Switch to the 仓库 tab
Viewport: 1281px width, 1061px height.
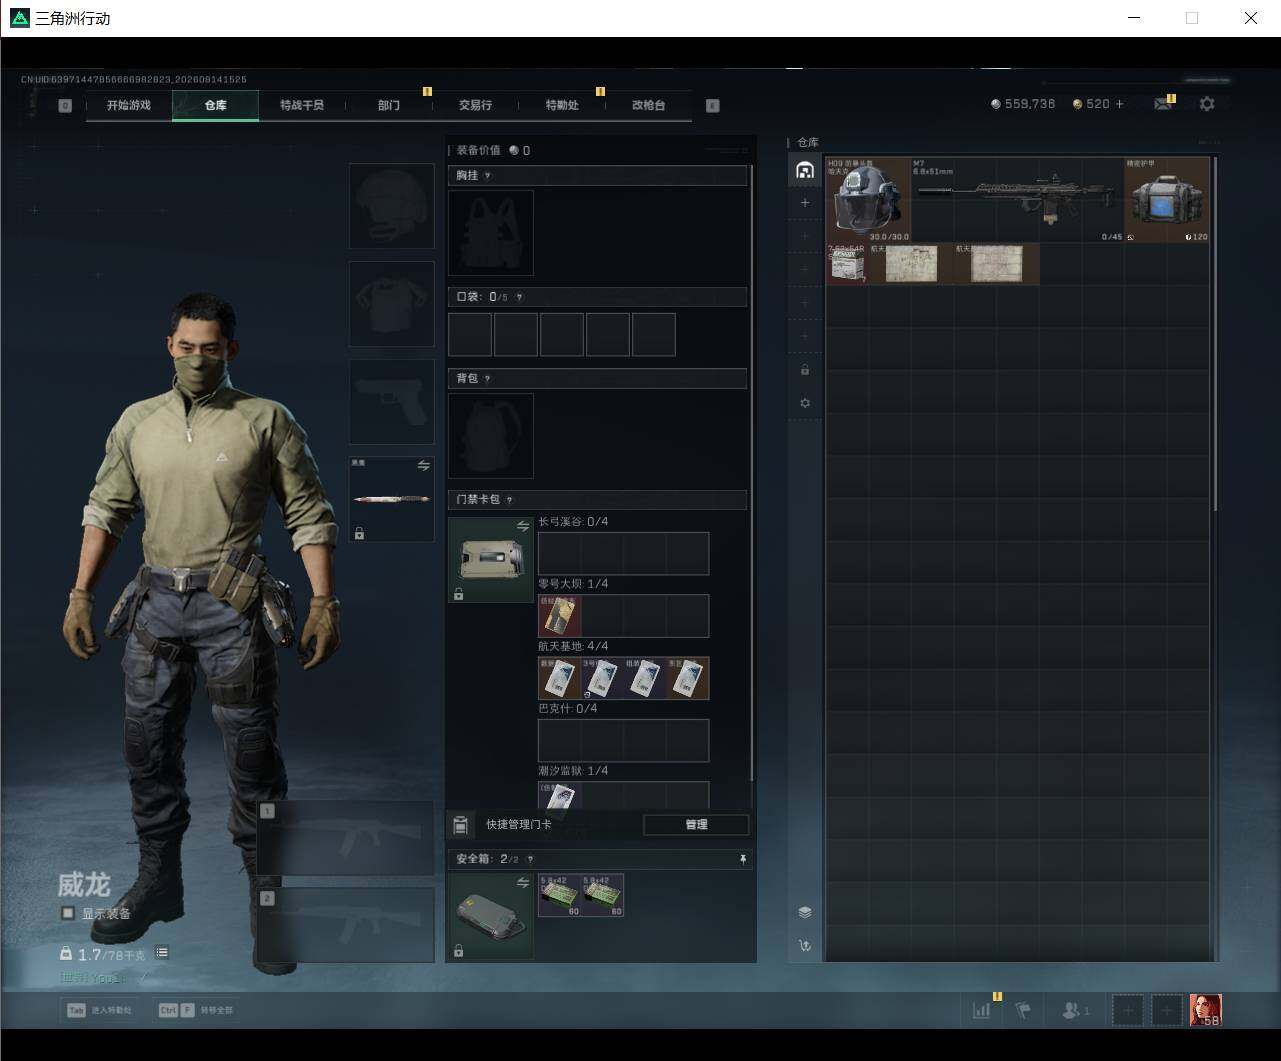coord(216,105)
